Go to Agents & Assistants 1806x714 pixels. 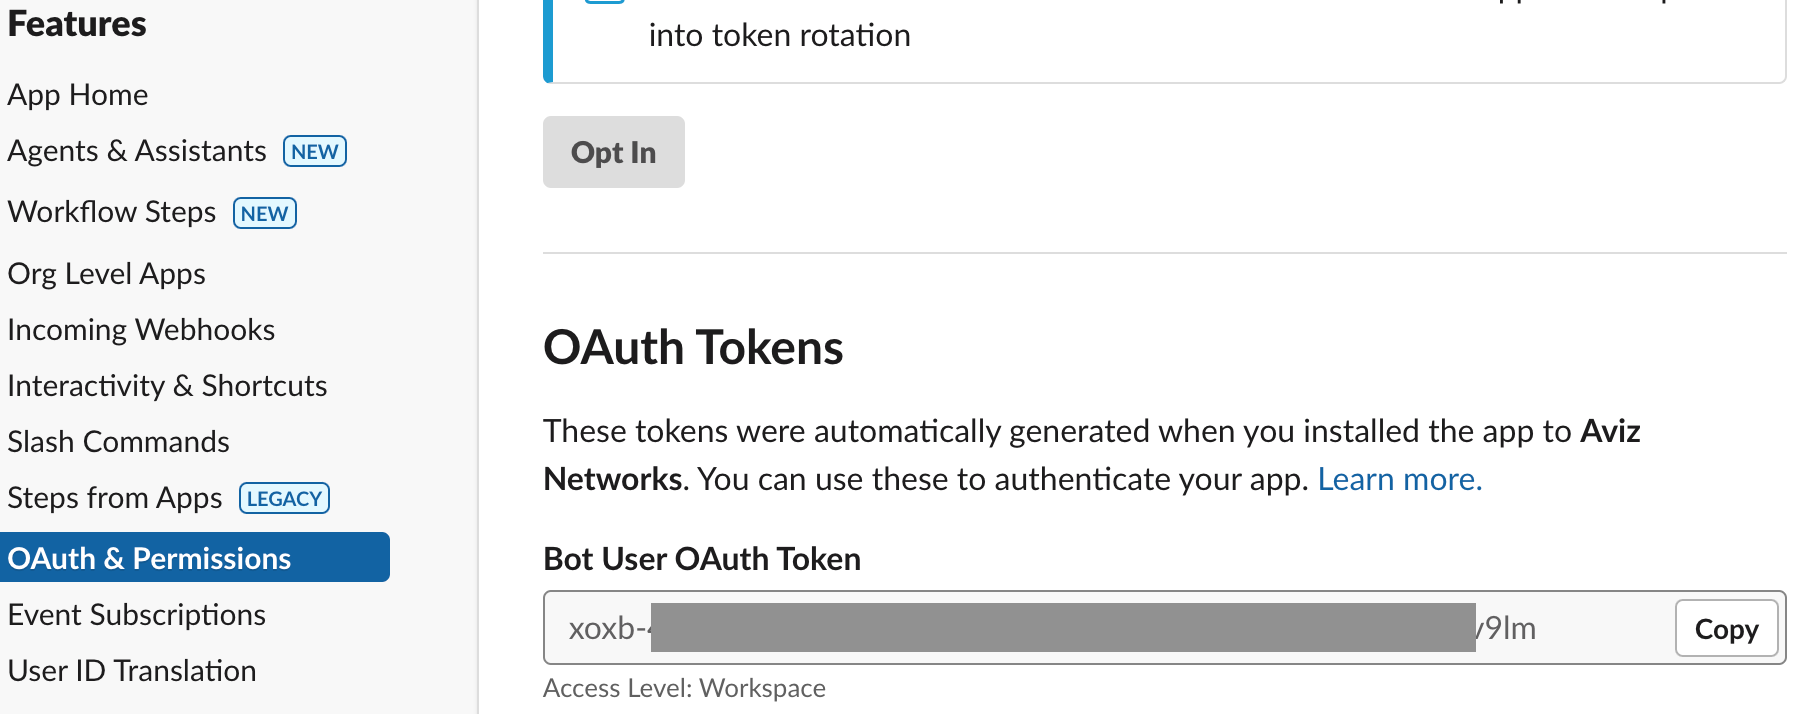click(137, 151)
